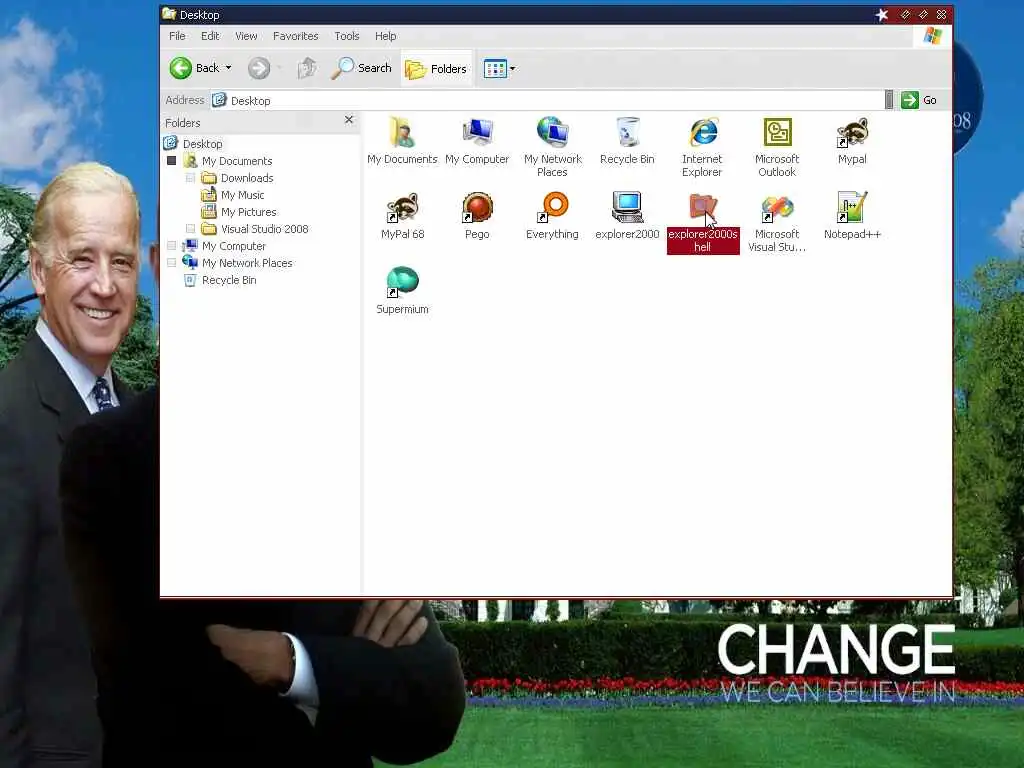
Task: Select Desktop in folder tree
Action: (202, 144)
